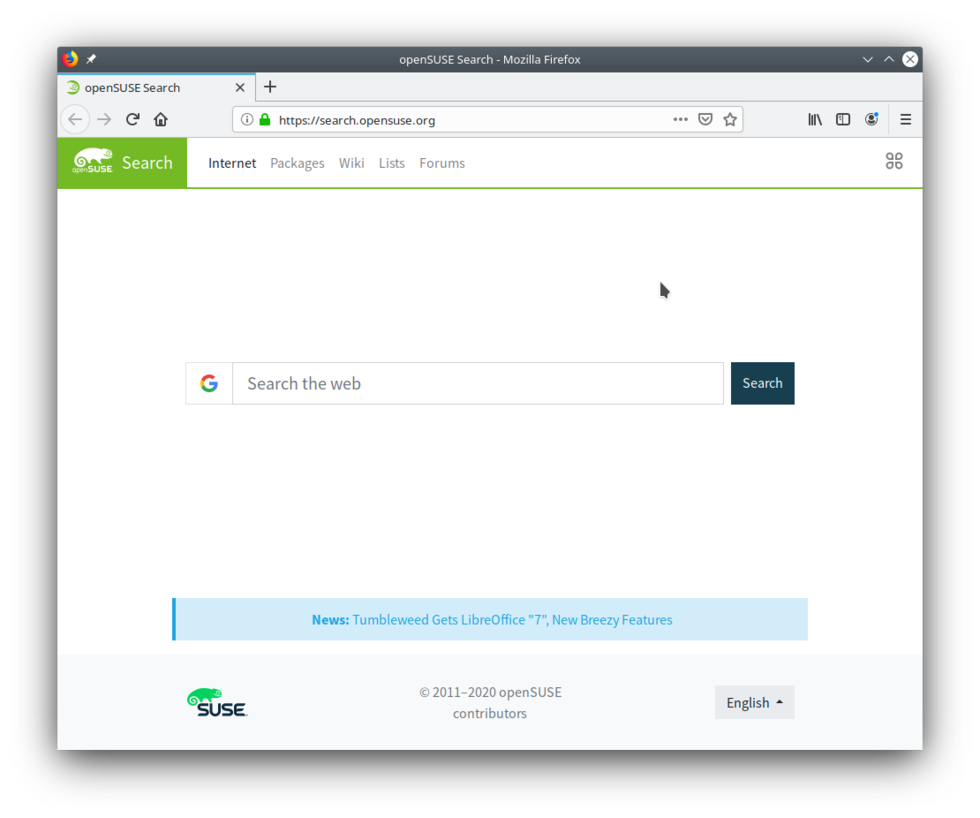Show sidebars using the sidebar icon
This screenshot has width=980, height=818.
coord(843,119)
